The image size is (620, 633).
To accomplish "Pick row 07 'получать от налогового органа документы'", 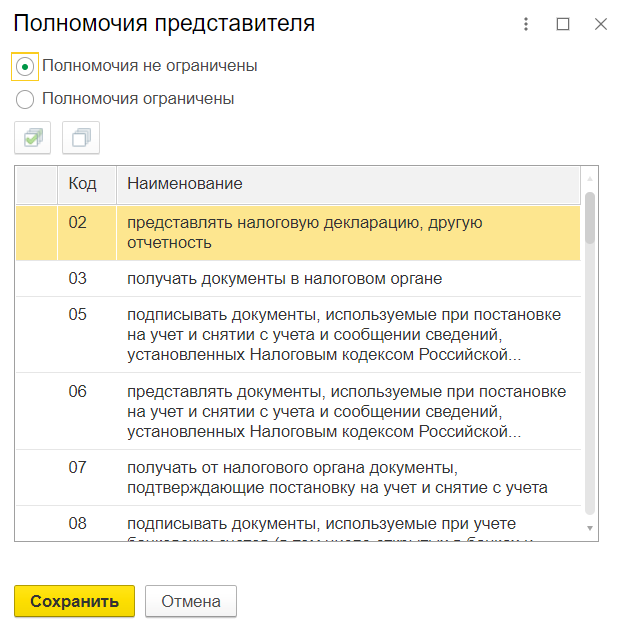I will 336,477.
